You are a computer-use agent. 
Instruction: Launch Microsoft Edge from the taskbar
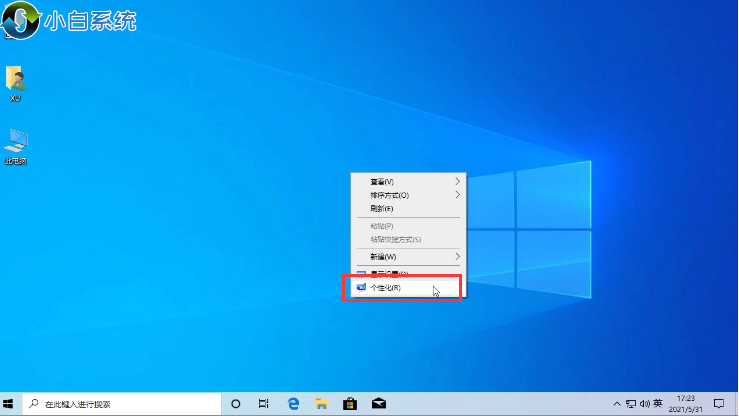tap(294, 404)
